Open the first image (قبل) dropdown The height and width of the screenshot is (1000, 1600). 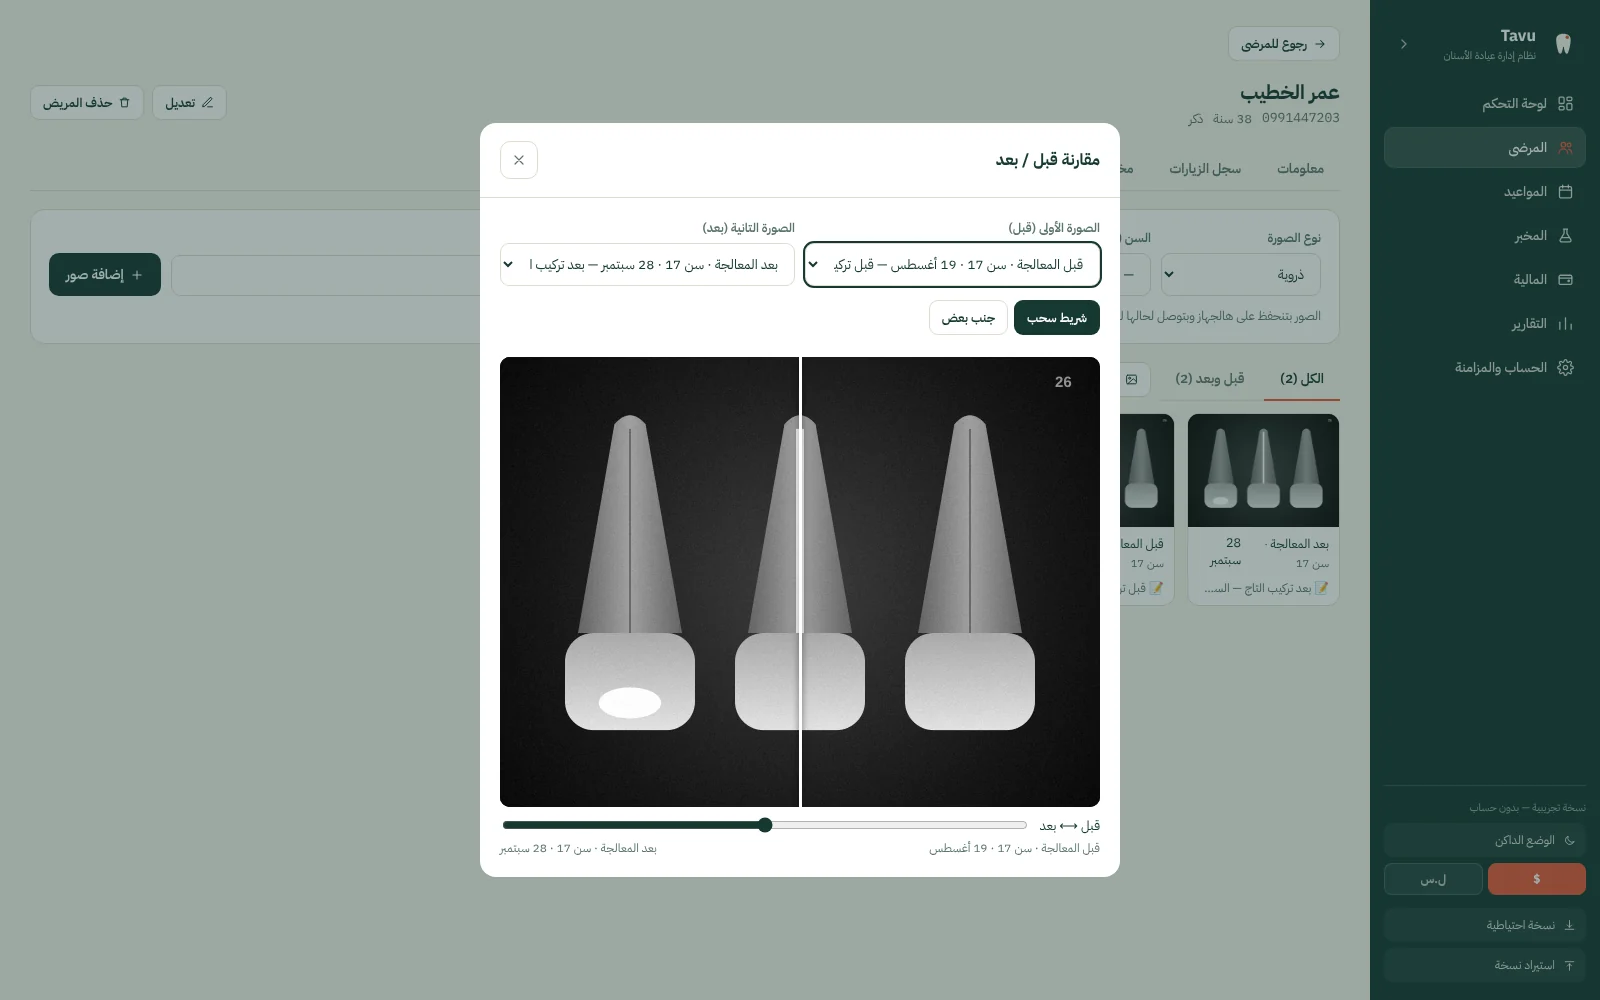coord(952,265)
